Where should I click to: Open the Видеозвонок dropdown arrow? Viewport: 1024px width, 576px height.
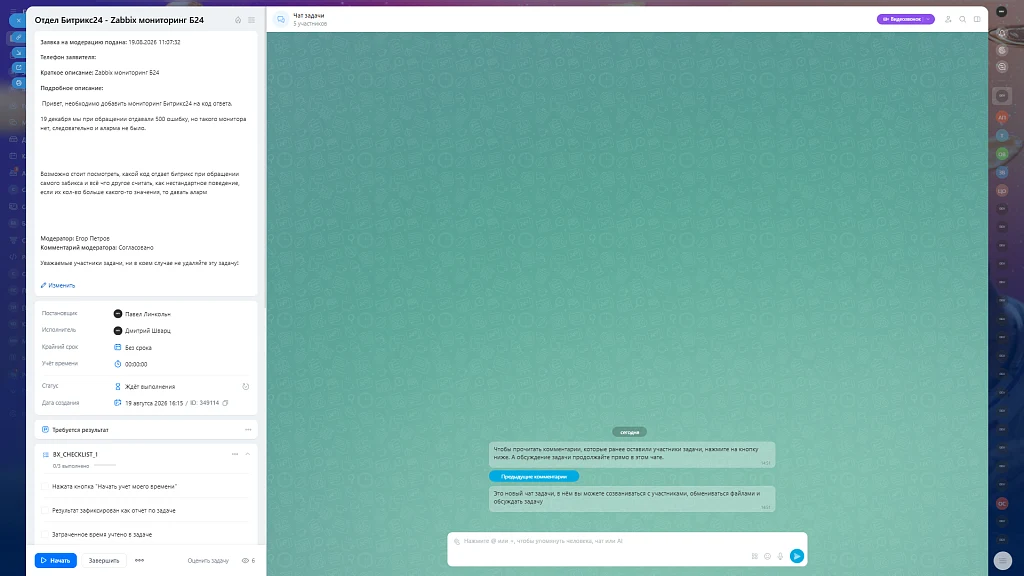929,19
